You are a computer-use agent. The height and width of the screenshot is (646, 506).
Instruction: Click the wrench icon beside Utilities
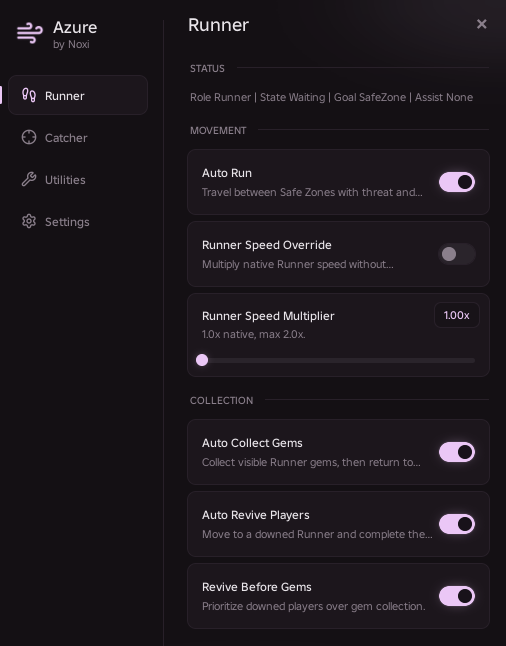pyautogui.click(x=29, y=179)
